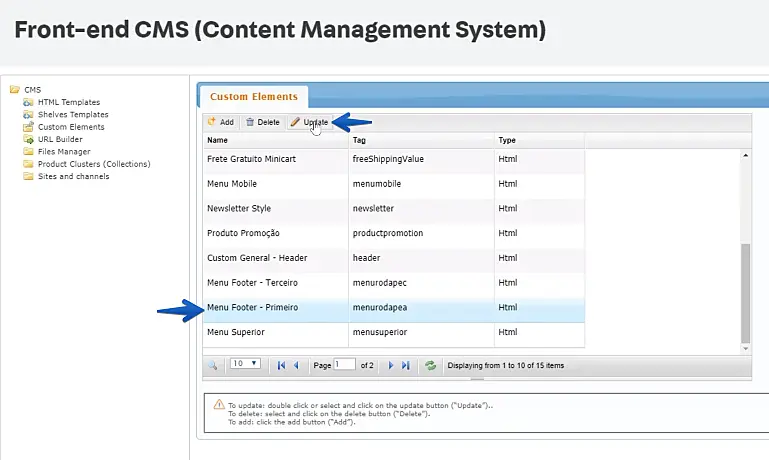Jump to the last page arrow

[x=405, y=365]
